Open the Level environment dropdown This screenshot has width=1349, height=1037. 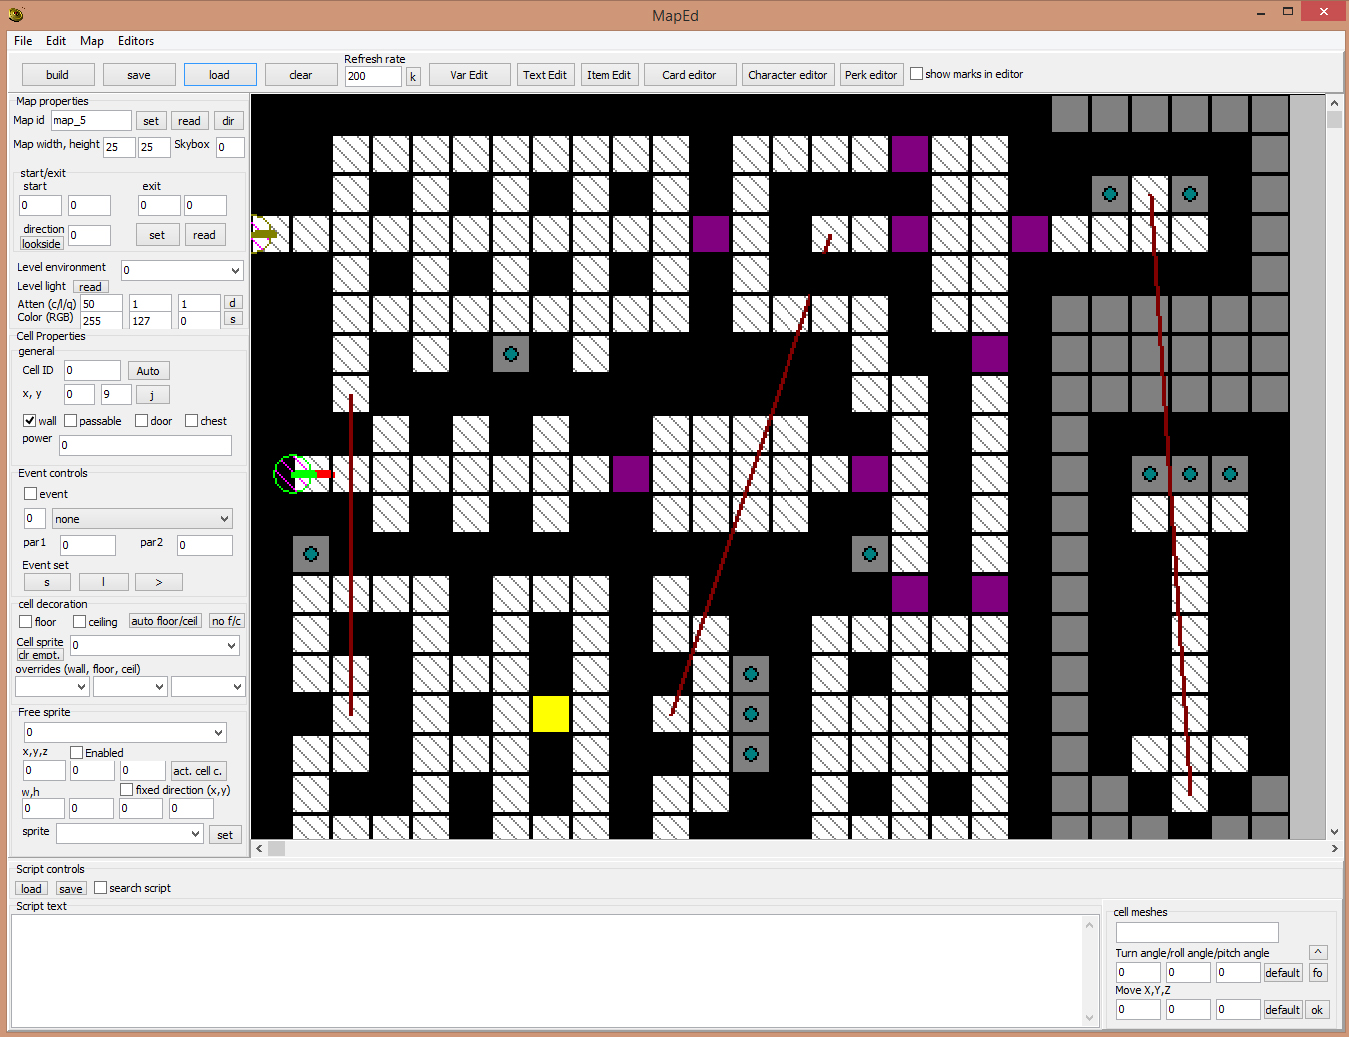pos(182,270)
